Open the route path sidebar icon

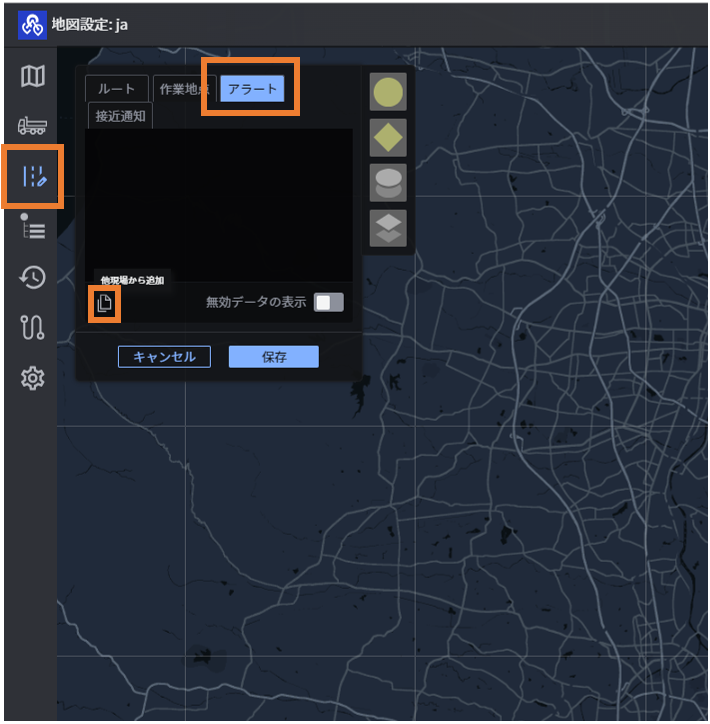coord(32,327)
